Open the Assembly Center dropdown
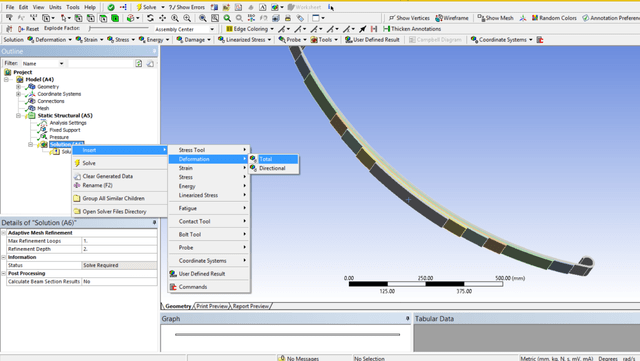The width and height of the screenshot is (640, 361). click(184, 29)
